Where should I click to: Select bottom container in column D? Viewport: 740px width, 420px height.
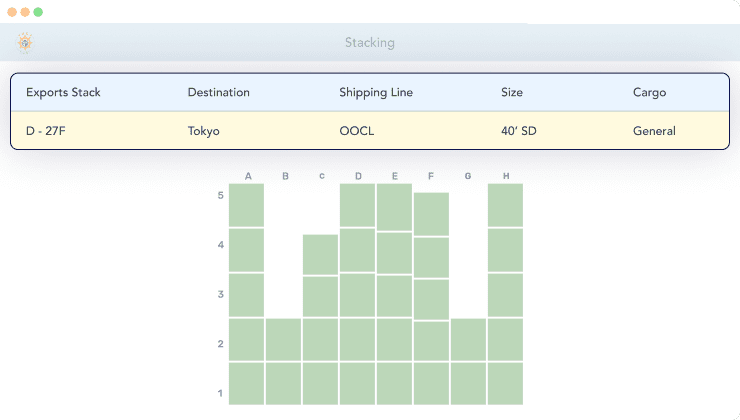tap(358, 383)
